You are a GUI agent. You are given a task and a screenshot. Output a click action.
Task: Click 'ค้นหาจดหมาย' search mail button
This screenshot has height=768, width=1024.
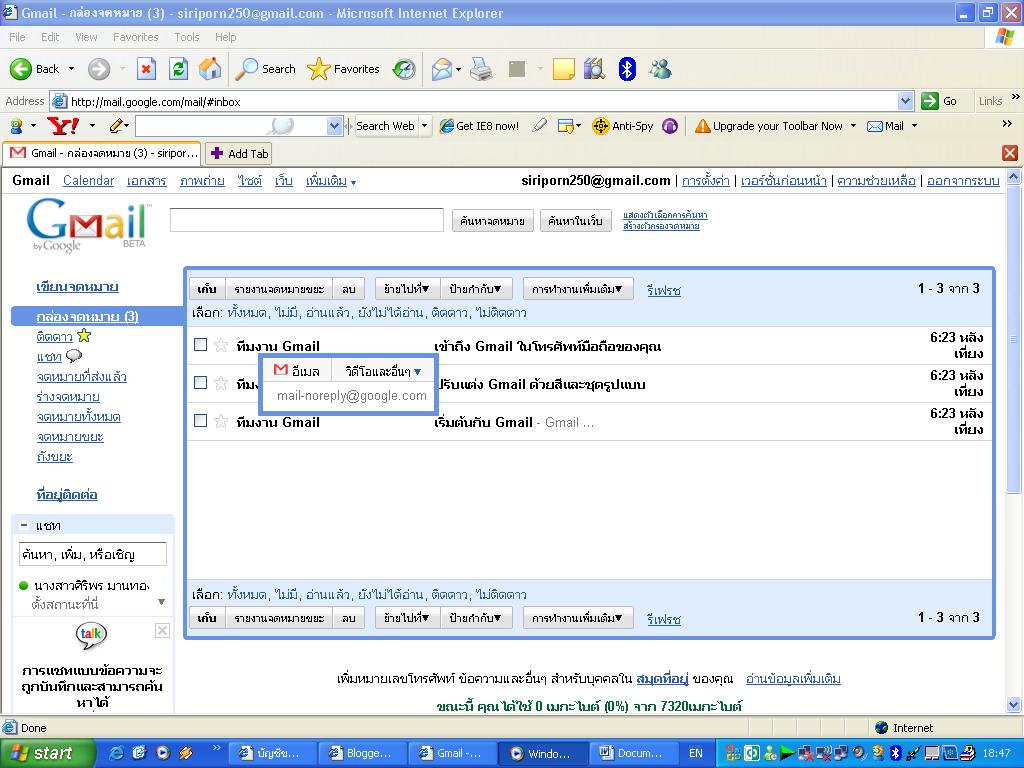coord(492,221)
